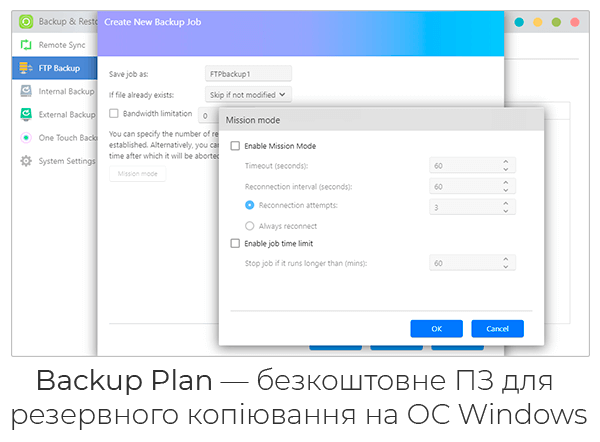
Task: Enable Mission Mode checkbox
Action: [235, 146]
